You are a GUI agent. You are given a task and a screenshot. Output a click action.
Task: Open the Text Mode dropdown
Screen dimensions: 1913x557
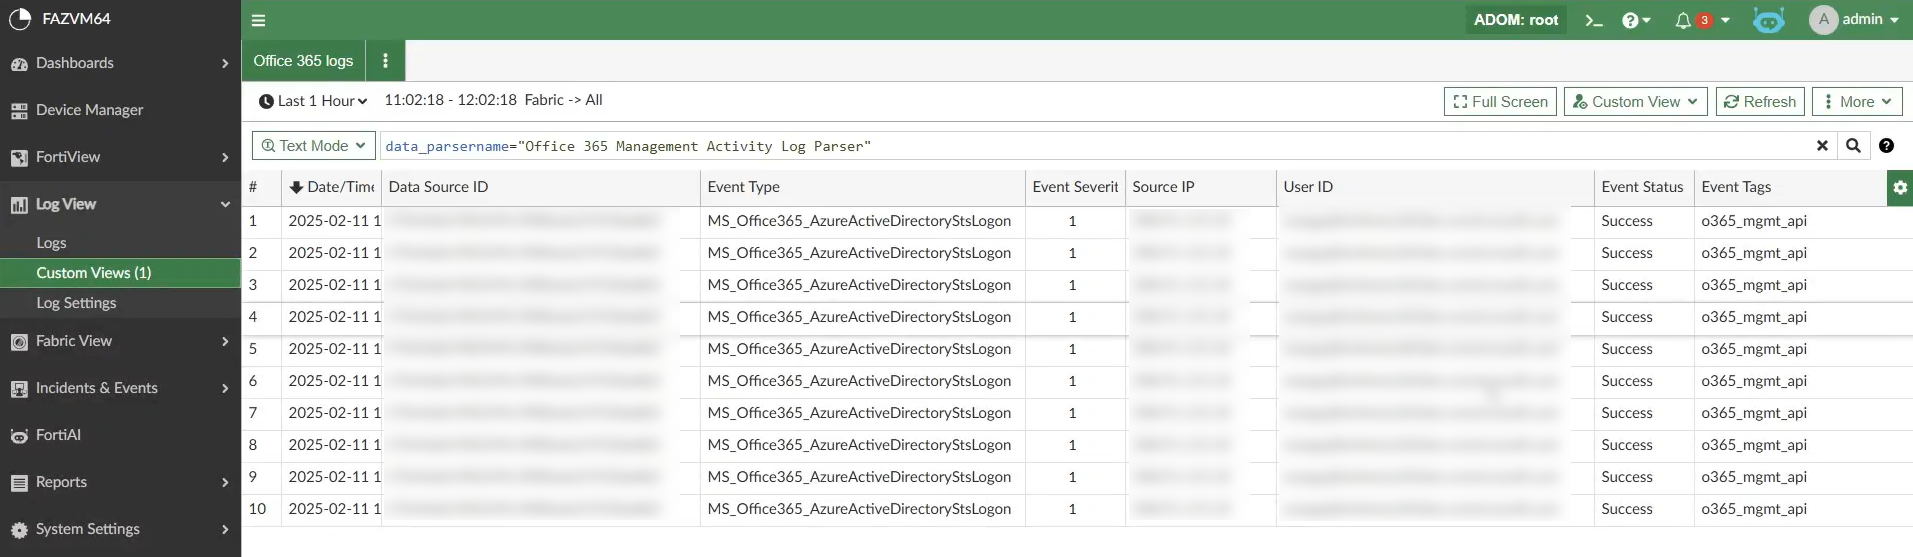coord(314,146)
